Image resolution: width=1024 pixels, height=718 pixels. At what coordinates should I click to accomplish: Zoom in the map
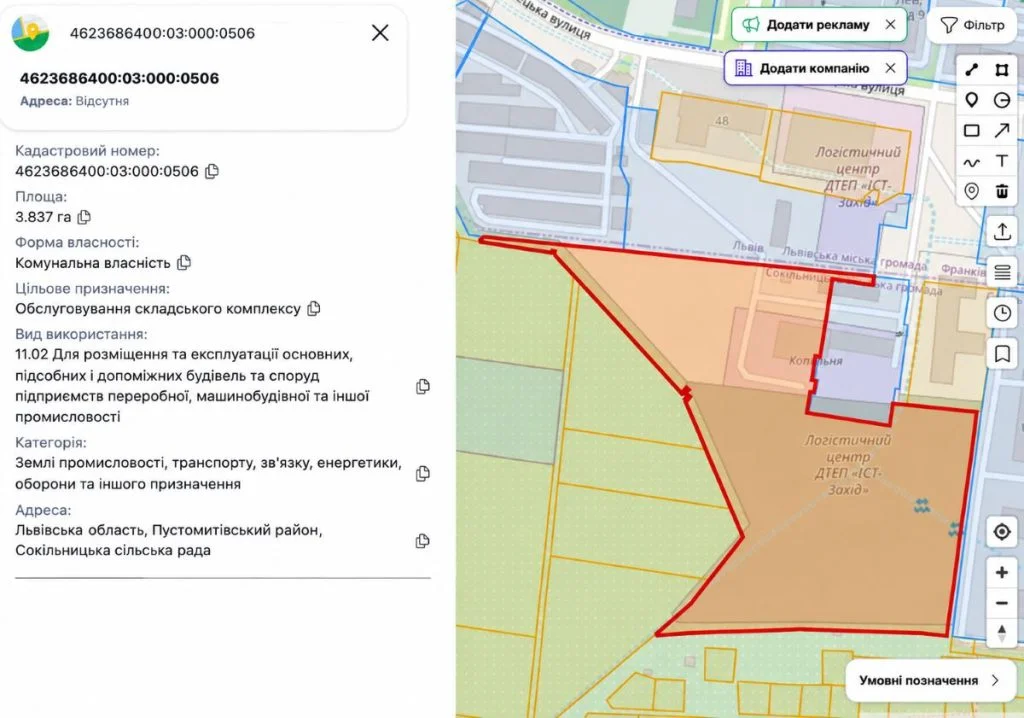[1002, 573]
